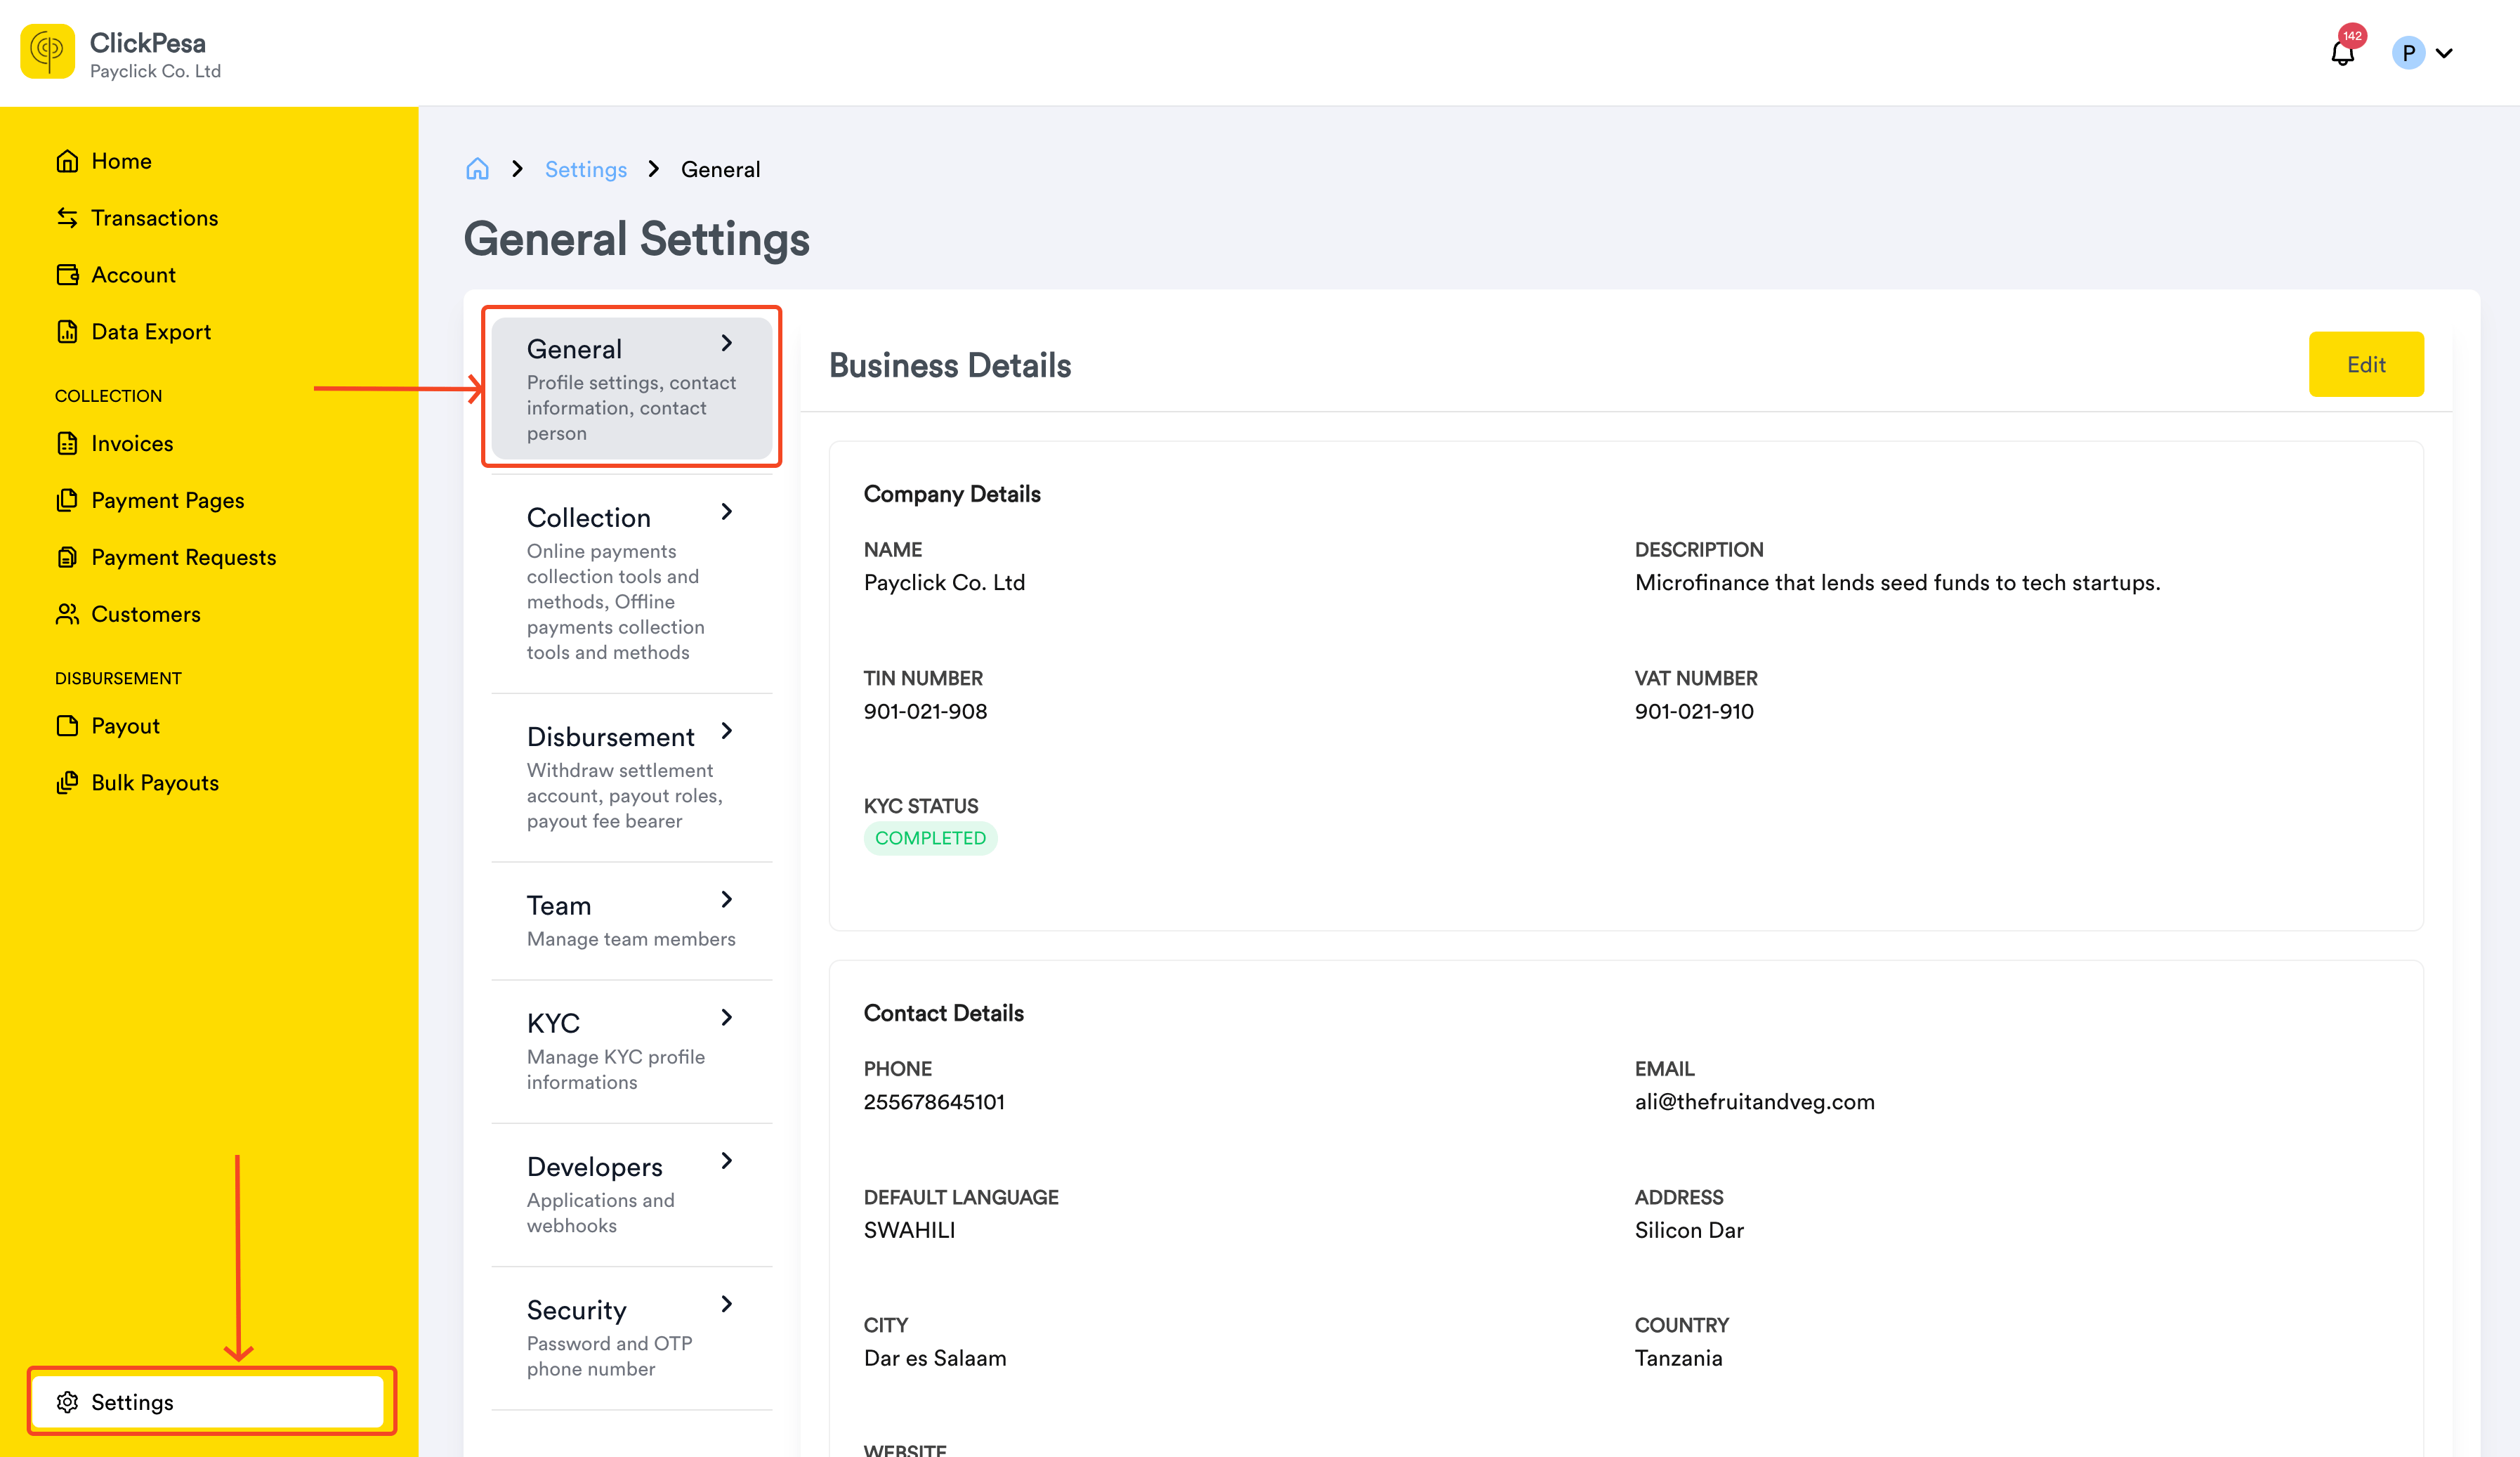Click the Applications and webhooks text
This screenshot has height=1457, width=2520.
[x=600, y=1213]
